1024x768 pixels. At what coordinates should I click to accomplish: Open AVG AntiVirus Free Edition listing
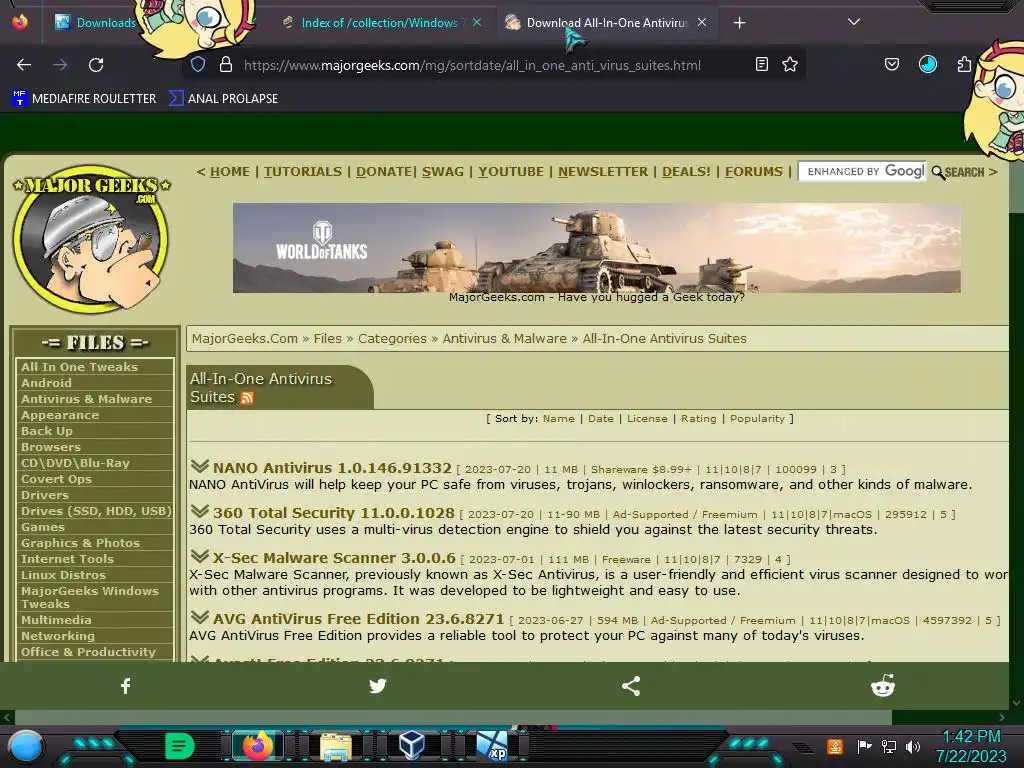click(x=359, y=619)
